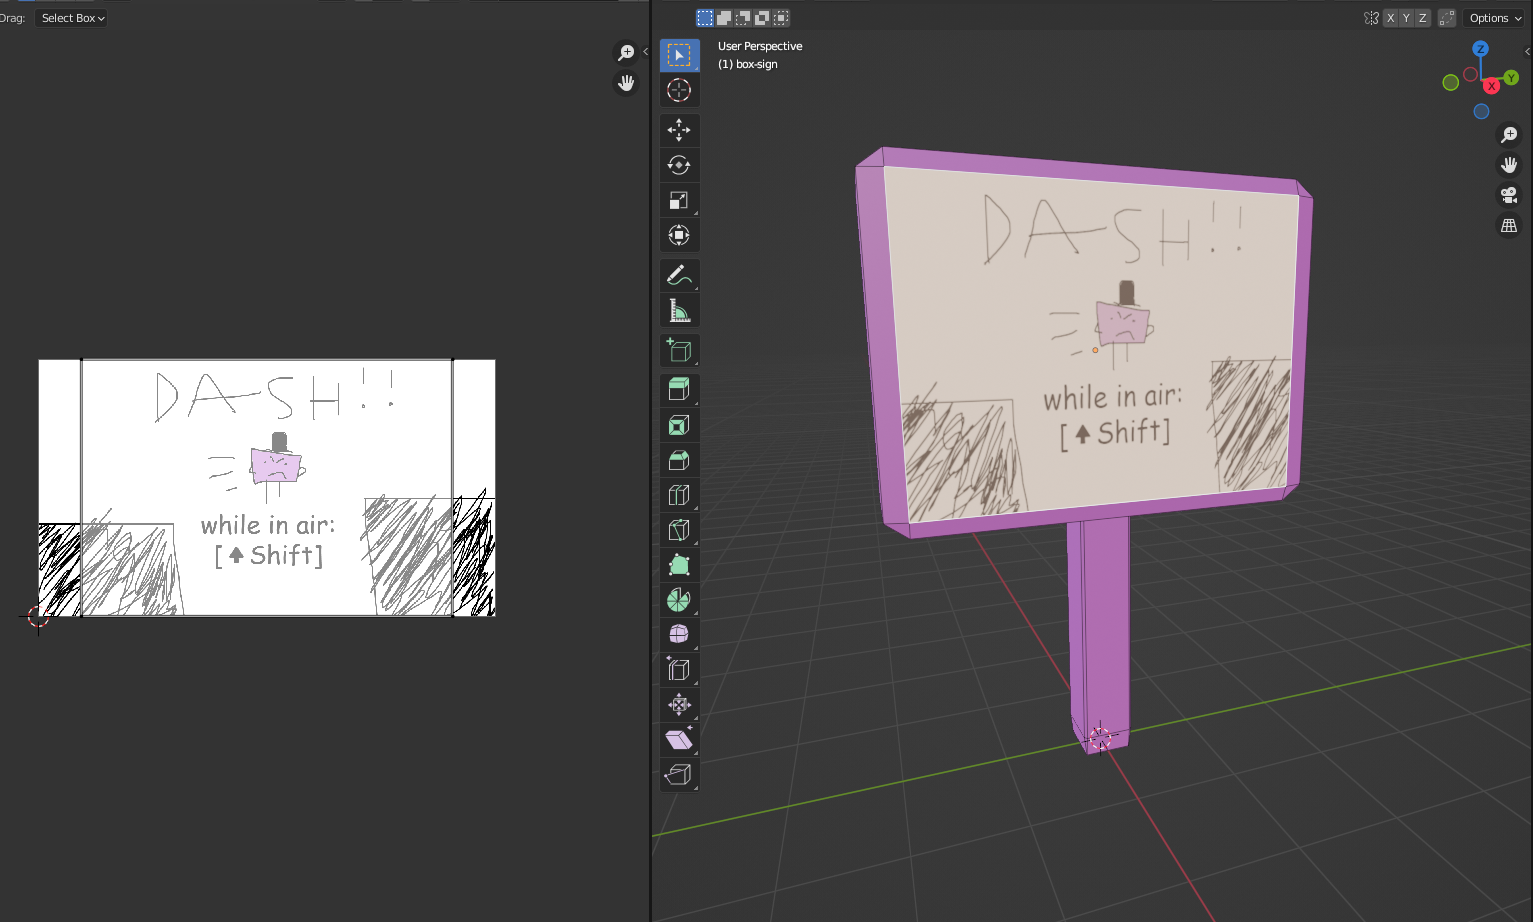1533x922 pixels.
Task: Activate the Rip Region tool
Action: click(x=679, y=775)
